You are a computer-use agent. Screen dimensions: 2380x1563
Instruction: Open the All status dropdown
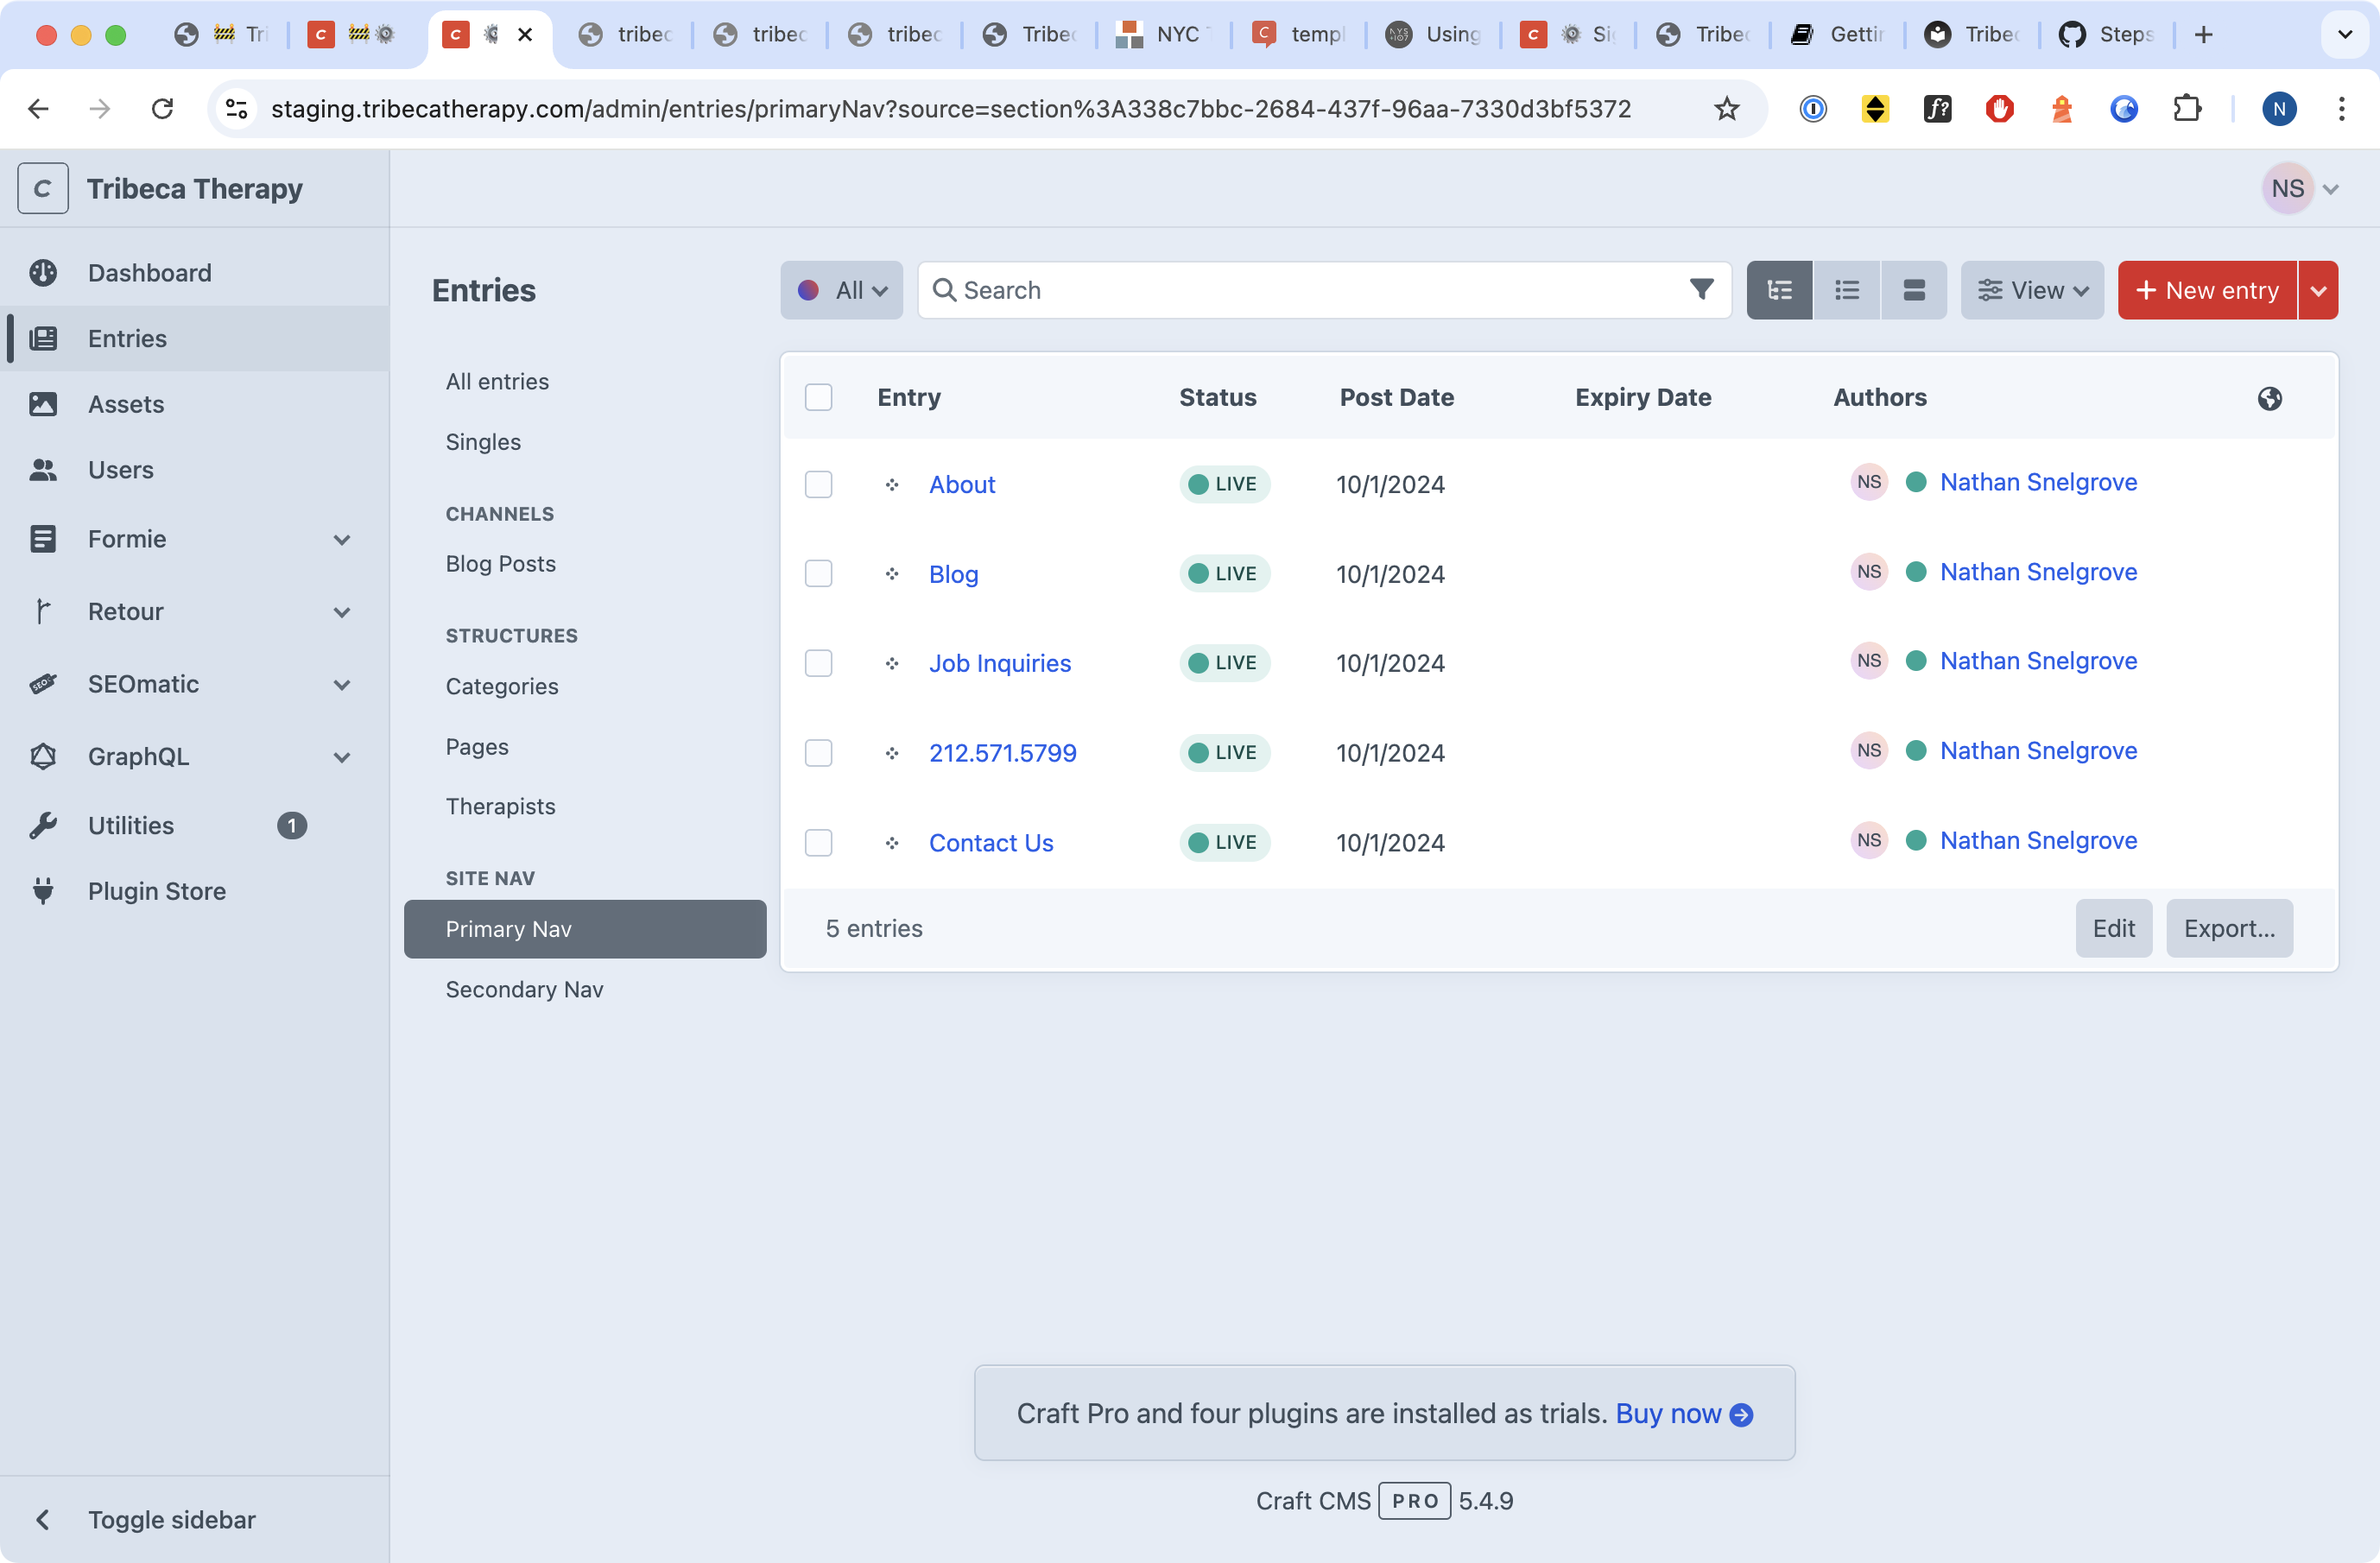click(x=842, y=290)
